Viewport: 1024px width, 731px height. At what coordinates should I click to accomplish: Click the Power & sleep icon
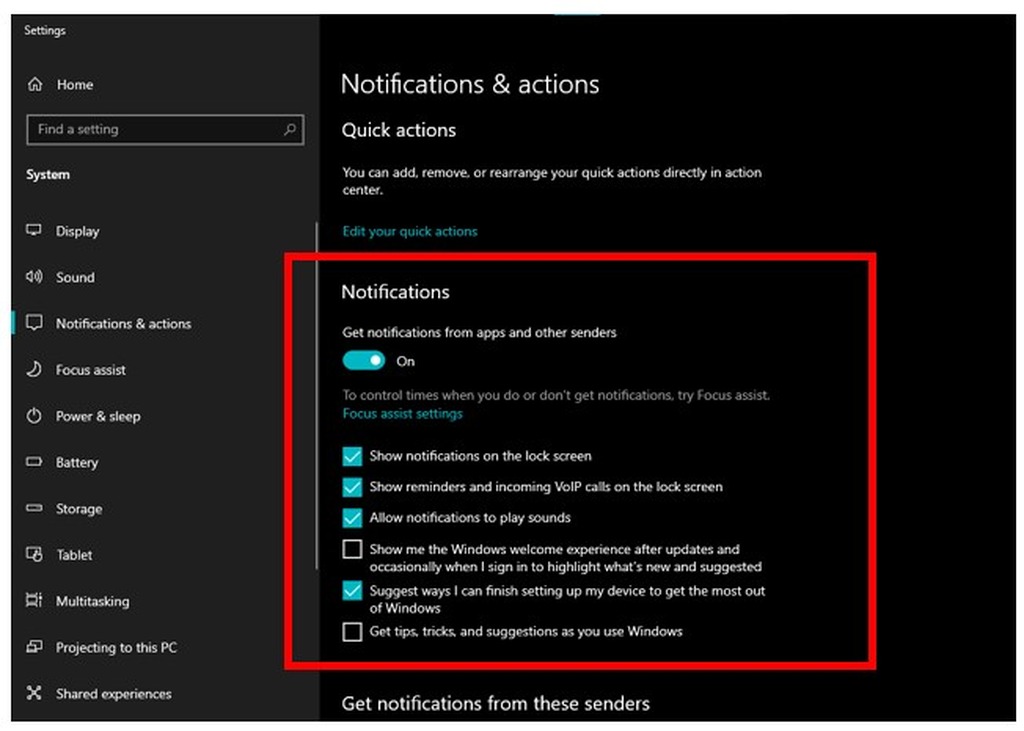point(34,415)
